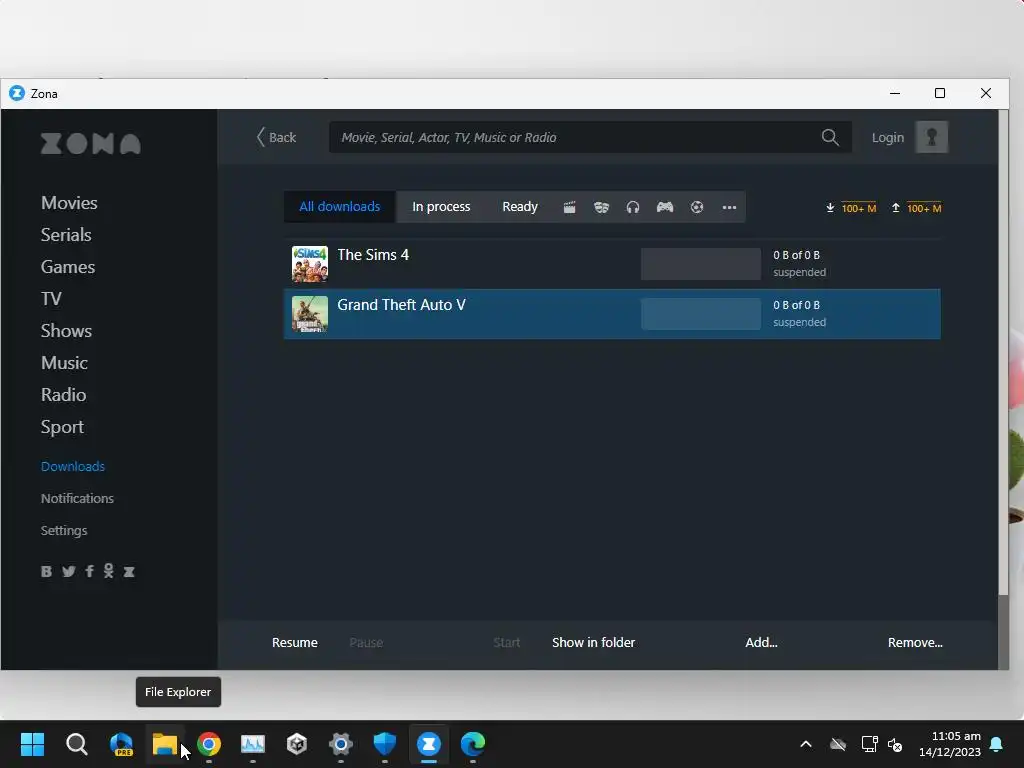This screenshot has width=1024, height=768.
Task: Click Remove... button
Action: (x=915, y=643)
